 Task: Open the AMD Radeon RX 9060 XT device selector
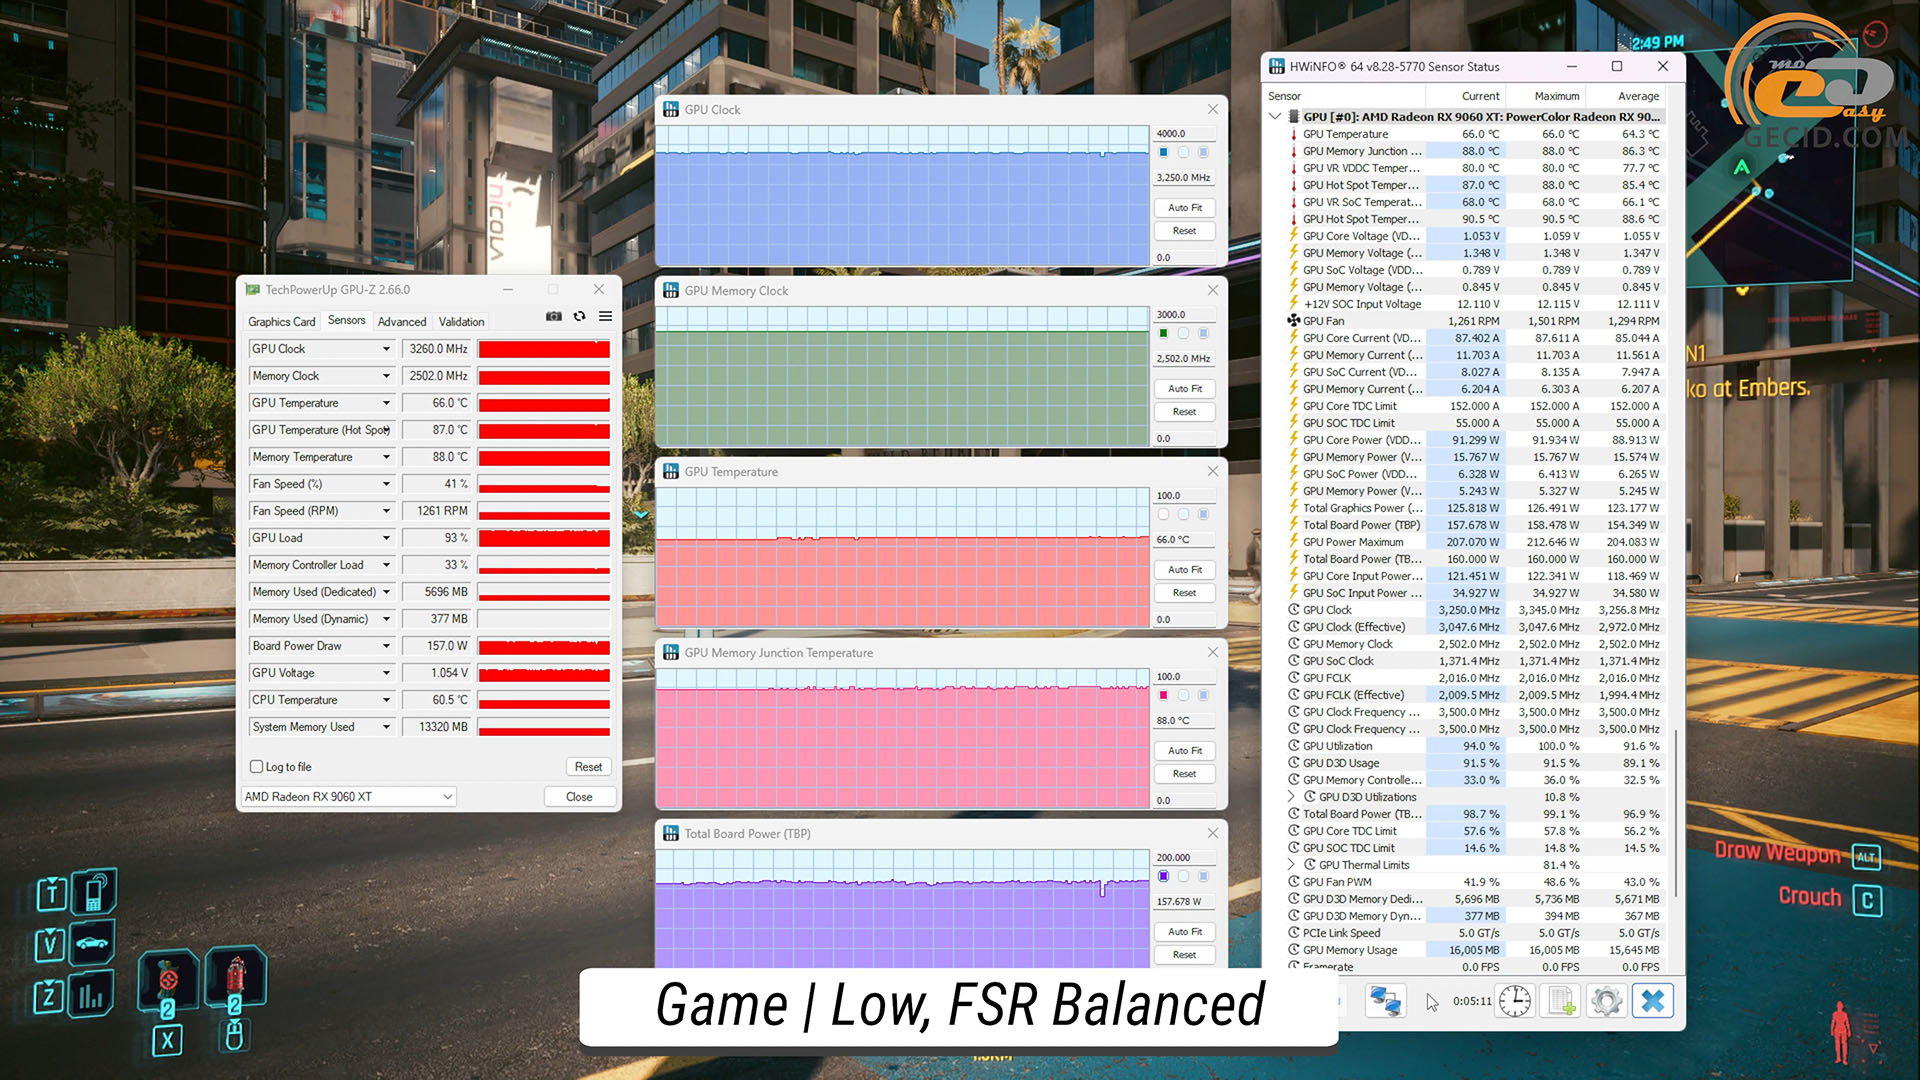tap(348, 797)
